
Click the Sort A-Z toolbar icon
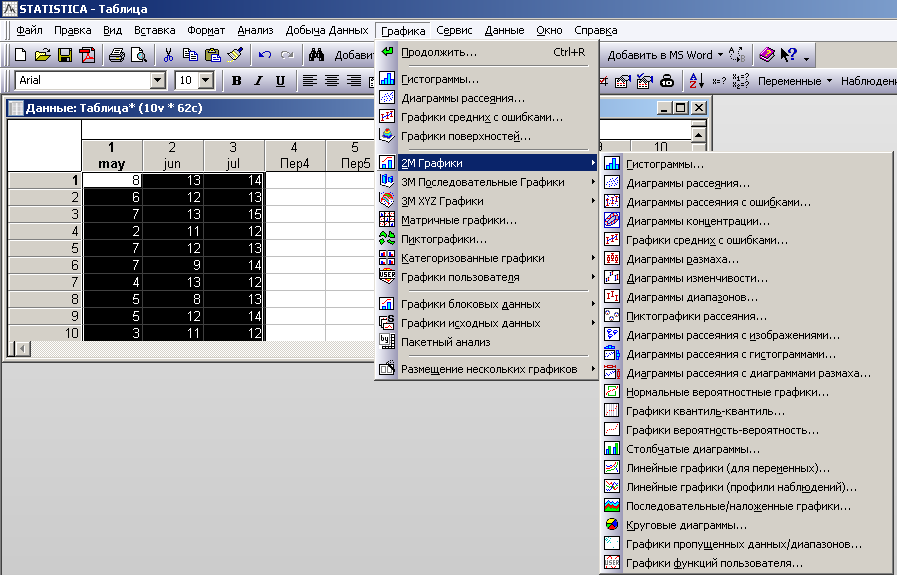[x=697, y=81]
